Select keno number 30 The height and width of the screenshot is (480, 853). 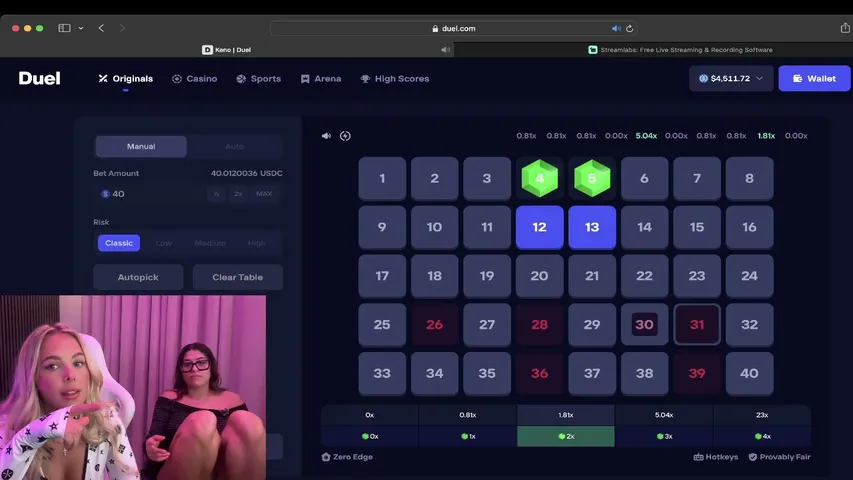coord(645,324)
